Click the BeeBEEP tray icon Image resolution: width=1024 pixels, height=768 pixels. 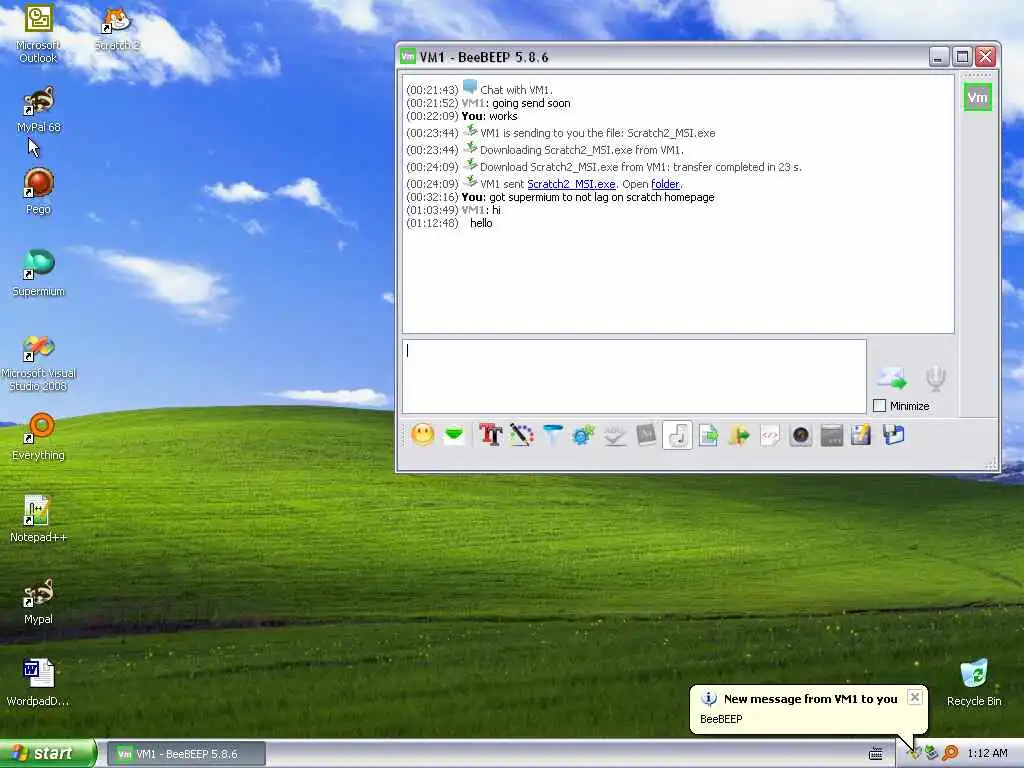(914, 753)
